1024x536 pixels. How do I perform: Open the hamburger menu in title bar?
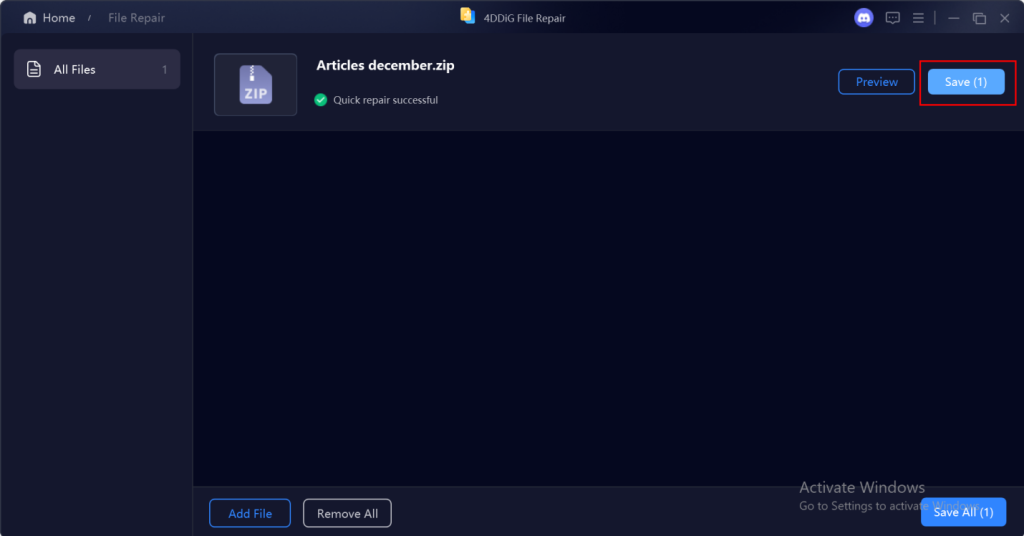tap(918, 18)
